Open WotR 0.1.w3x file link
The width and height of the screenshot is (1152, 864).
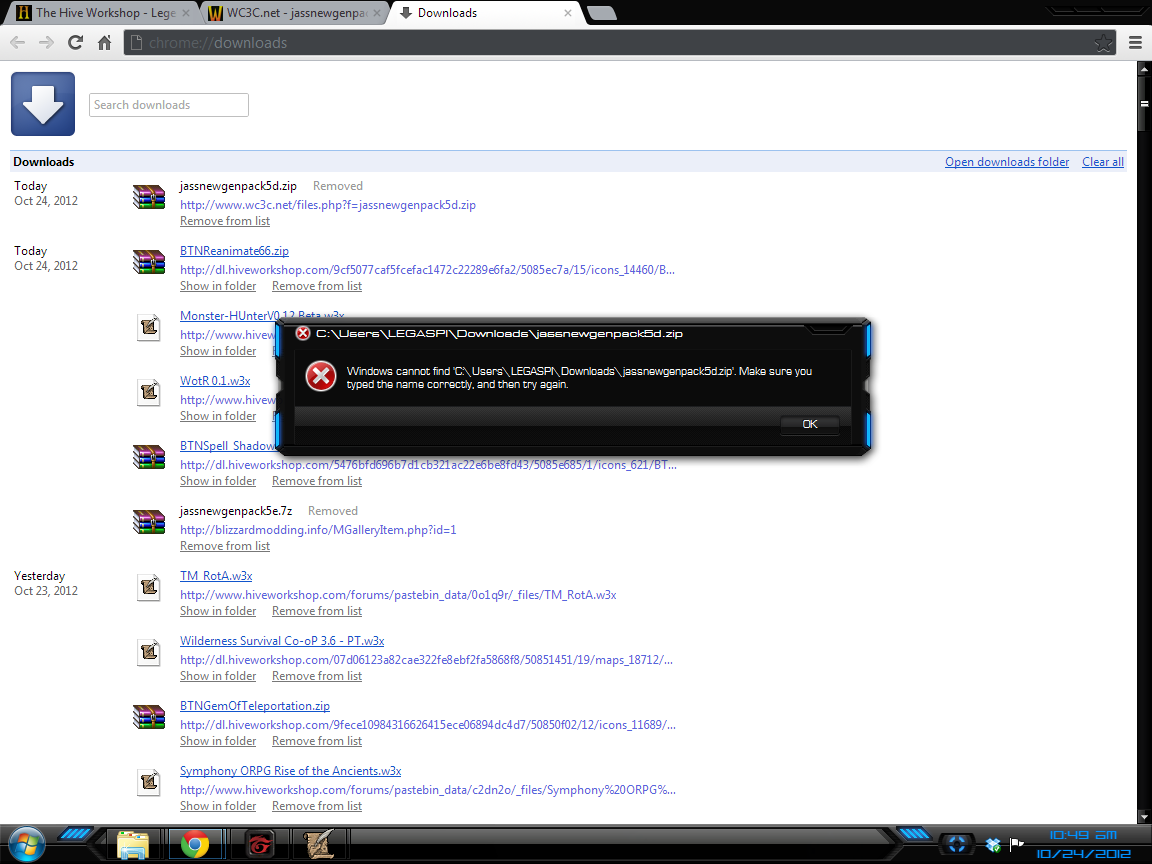(215, 381)
